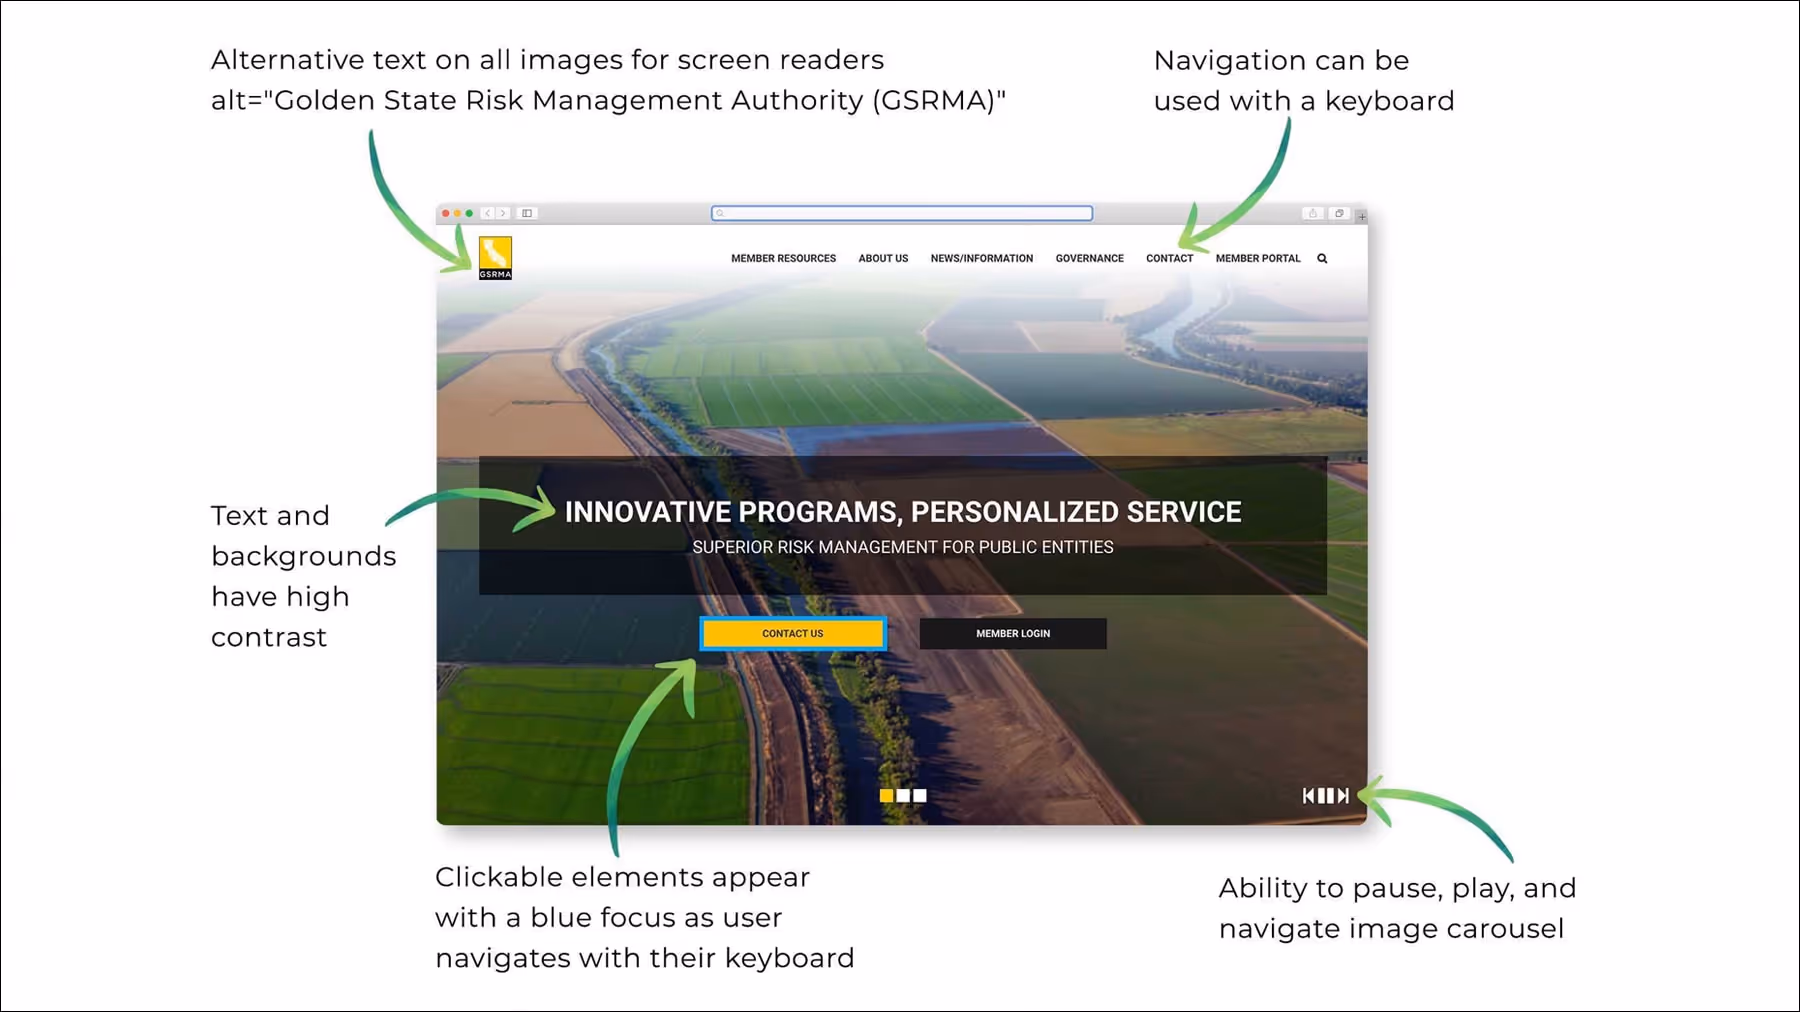Pause the image carousel
This screenshot has height=1012, width=1800.
point(1325,796)
